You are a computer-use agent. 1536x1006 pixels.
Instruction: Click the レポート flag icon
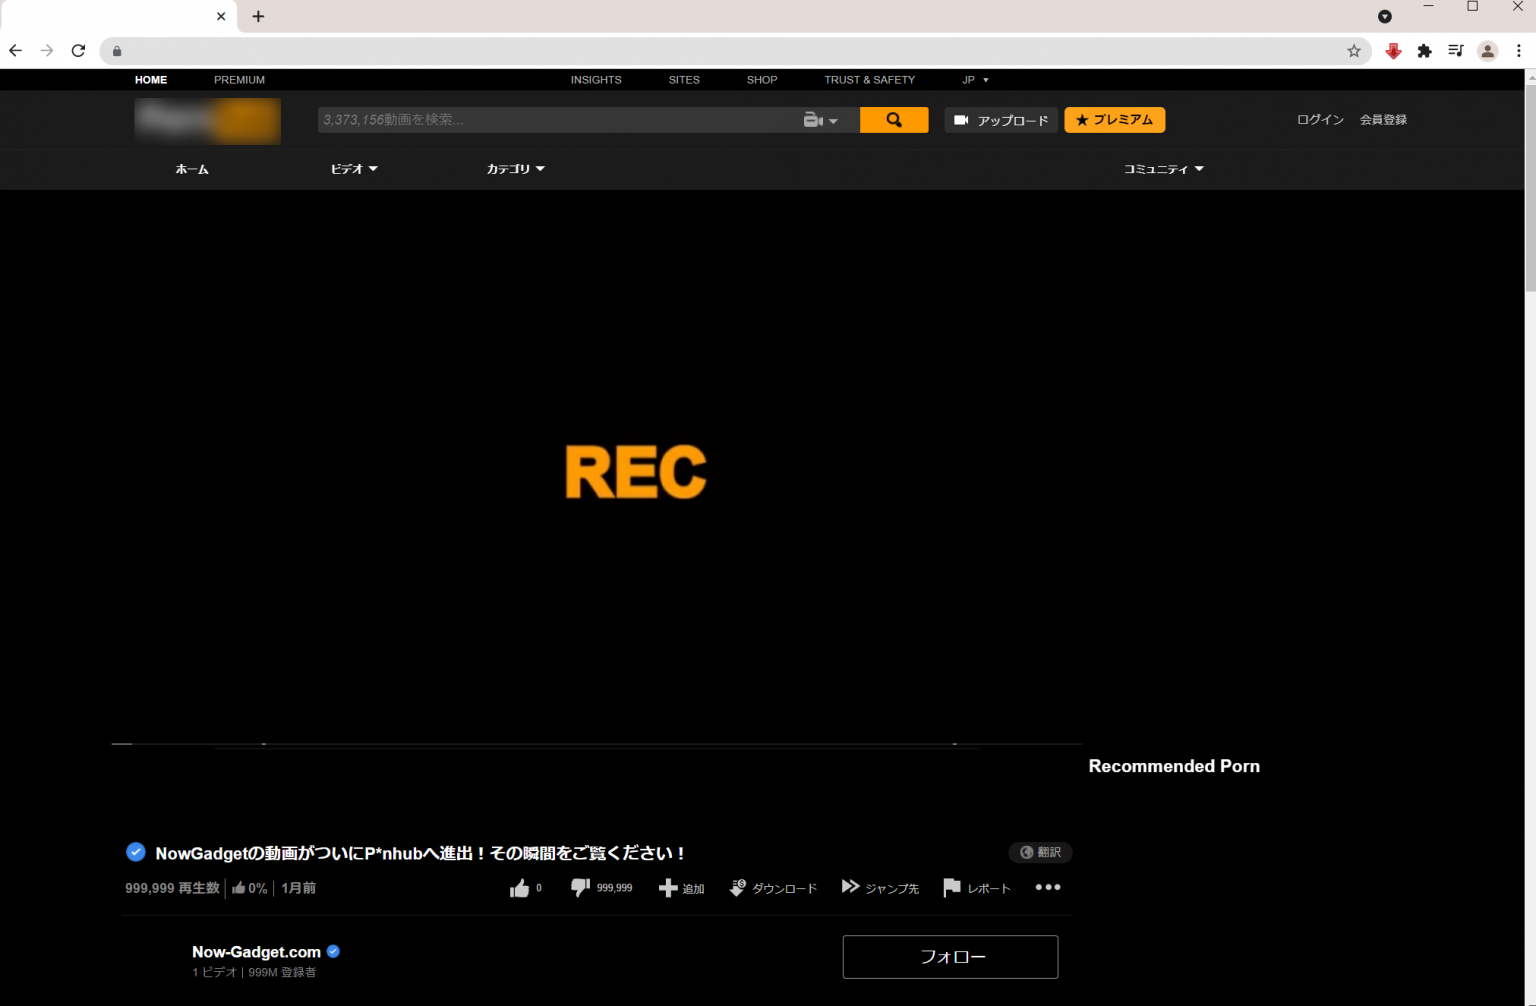click(x=952, y=888)
